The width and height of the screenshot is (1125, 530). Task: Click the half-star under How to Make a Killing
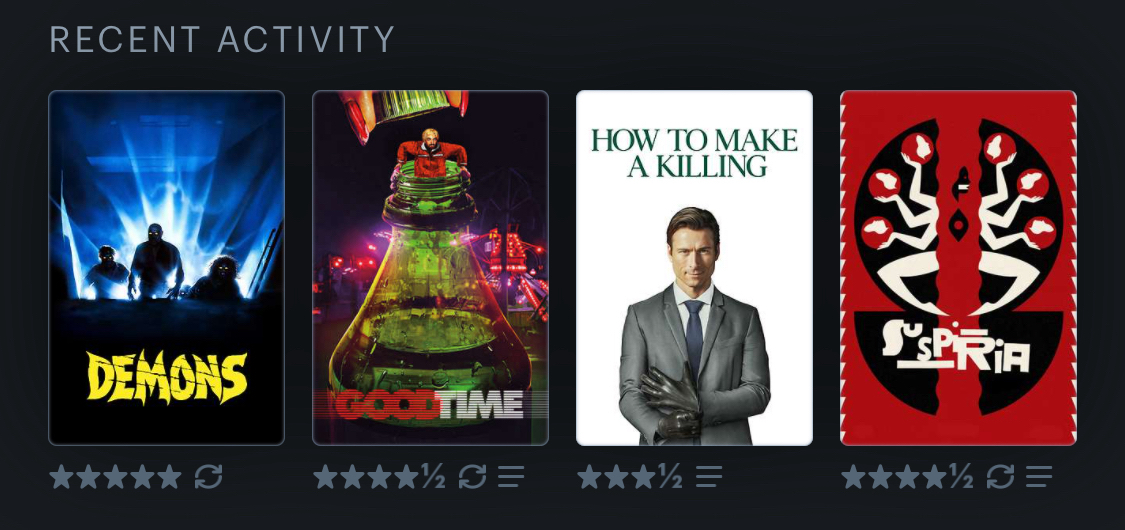[670, 476]
